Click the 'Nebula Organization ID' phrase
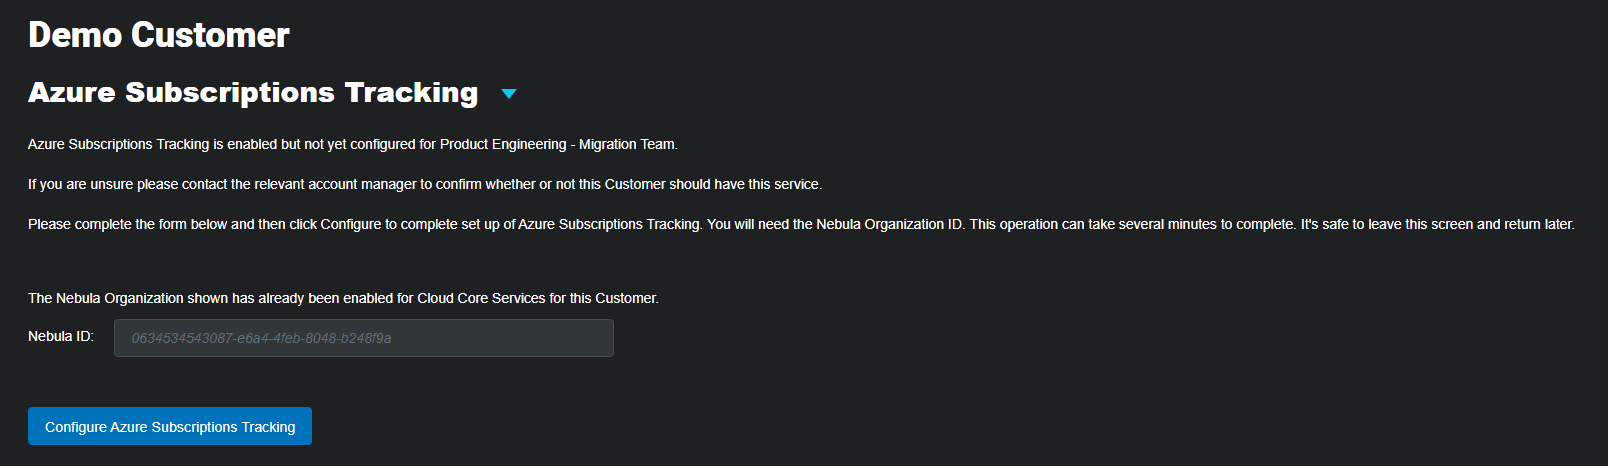Viewport: 1608px width, 466px height. pos(890,224)
